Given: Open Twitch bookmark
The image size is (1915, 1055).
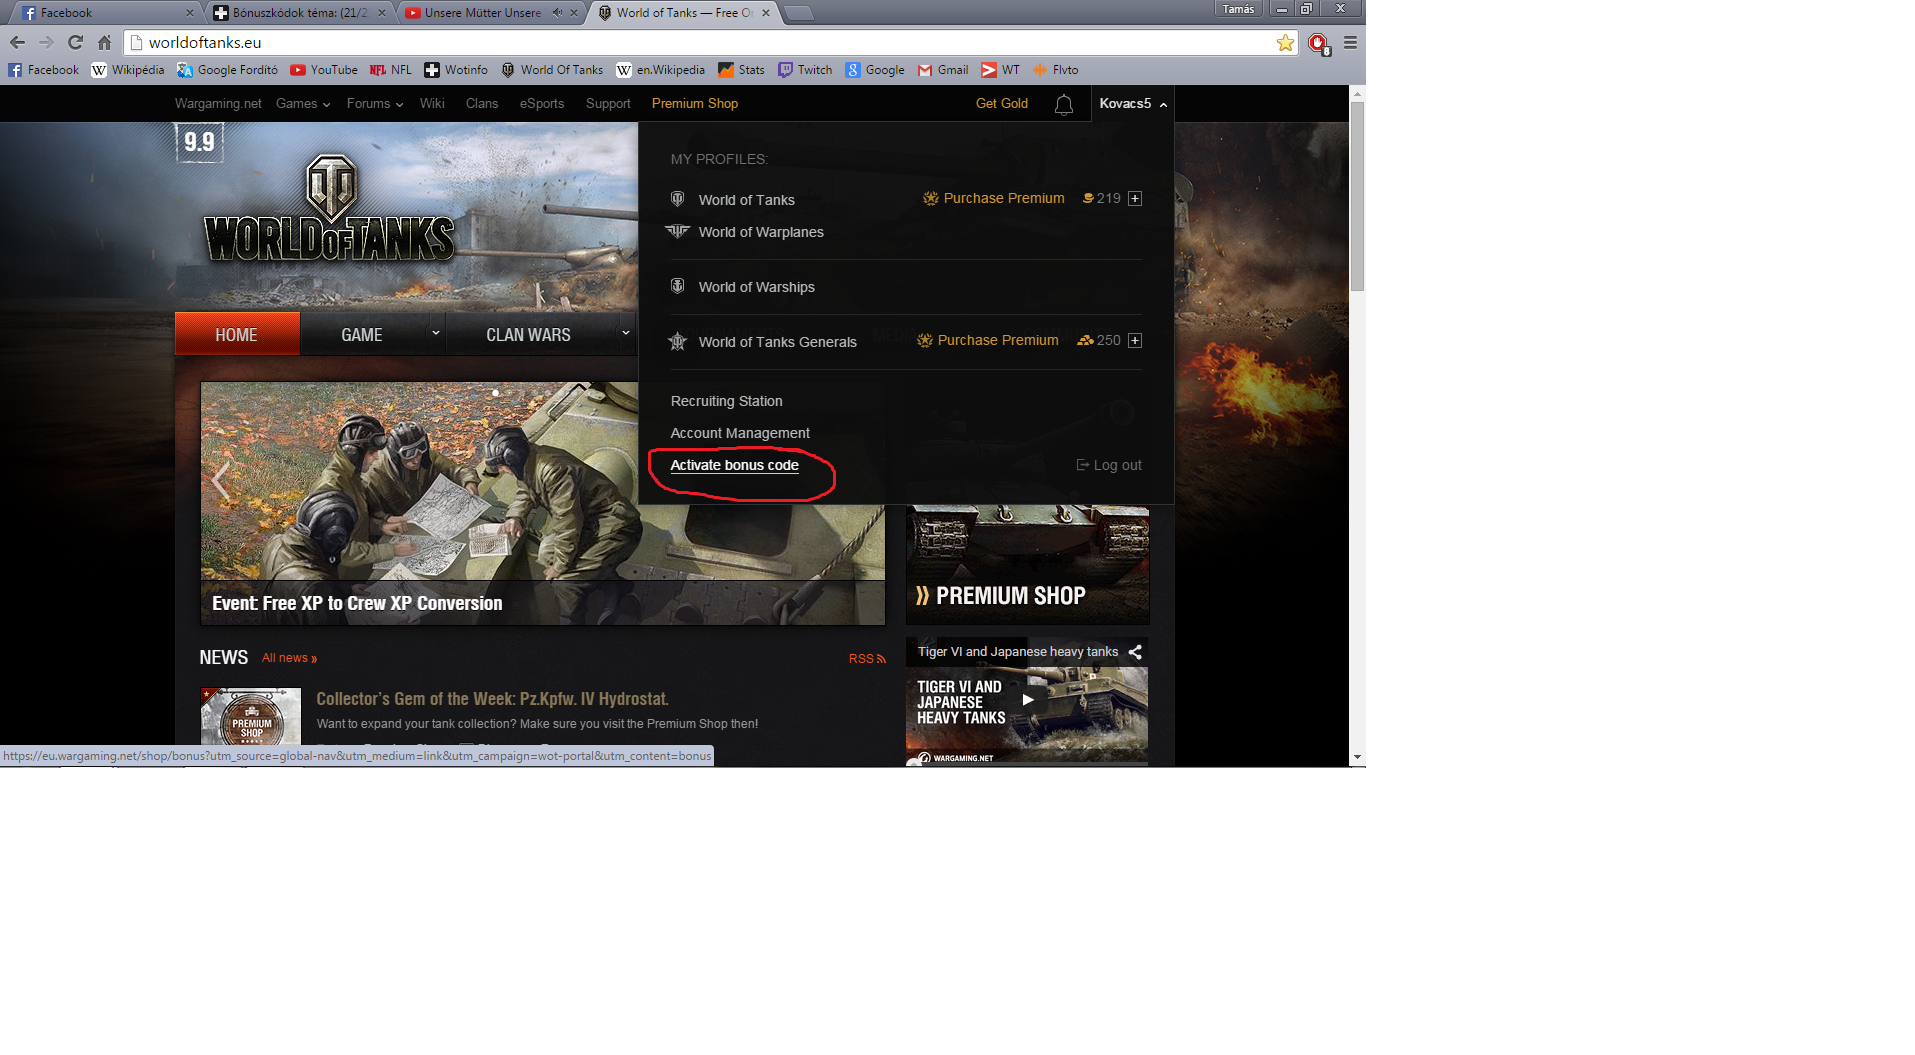Looking at the screenshot, I should click(x=805, y=70).
